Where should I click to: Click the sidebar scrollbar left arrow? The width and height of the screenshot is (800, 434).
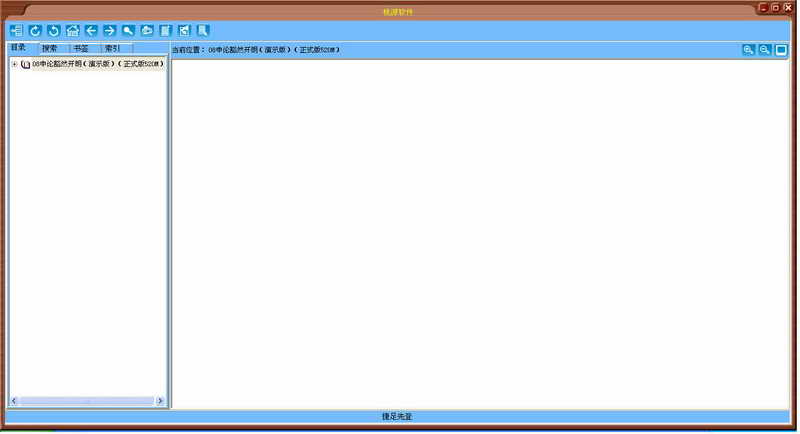coord(14,401)
